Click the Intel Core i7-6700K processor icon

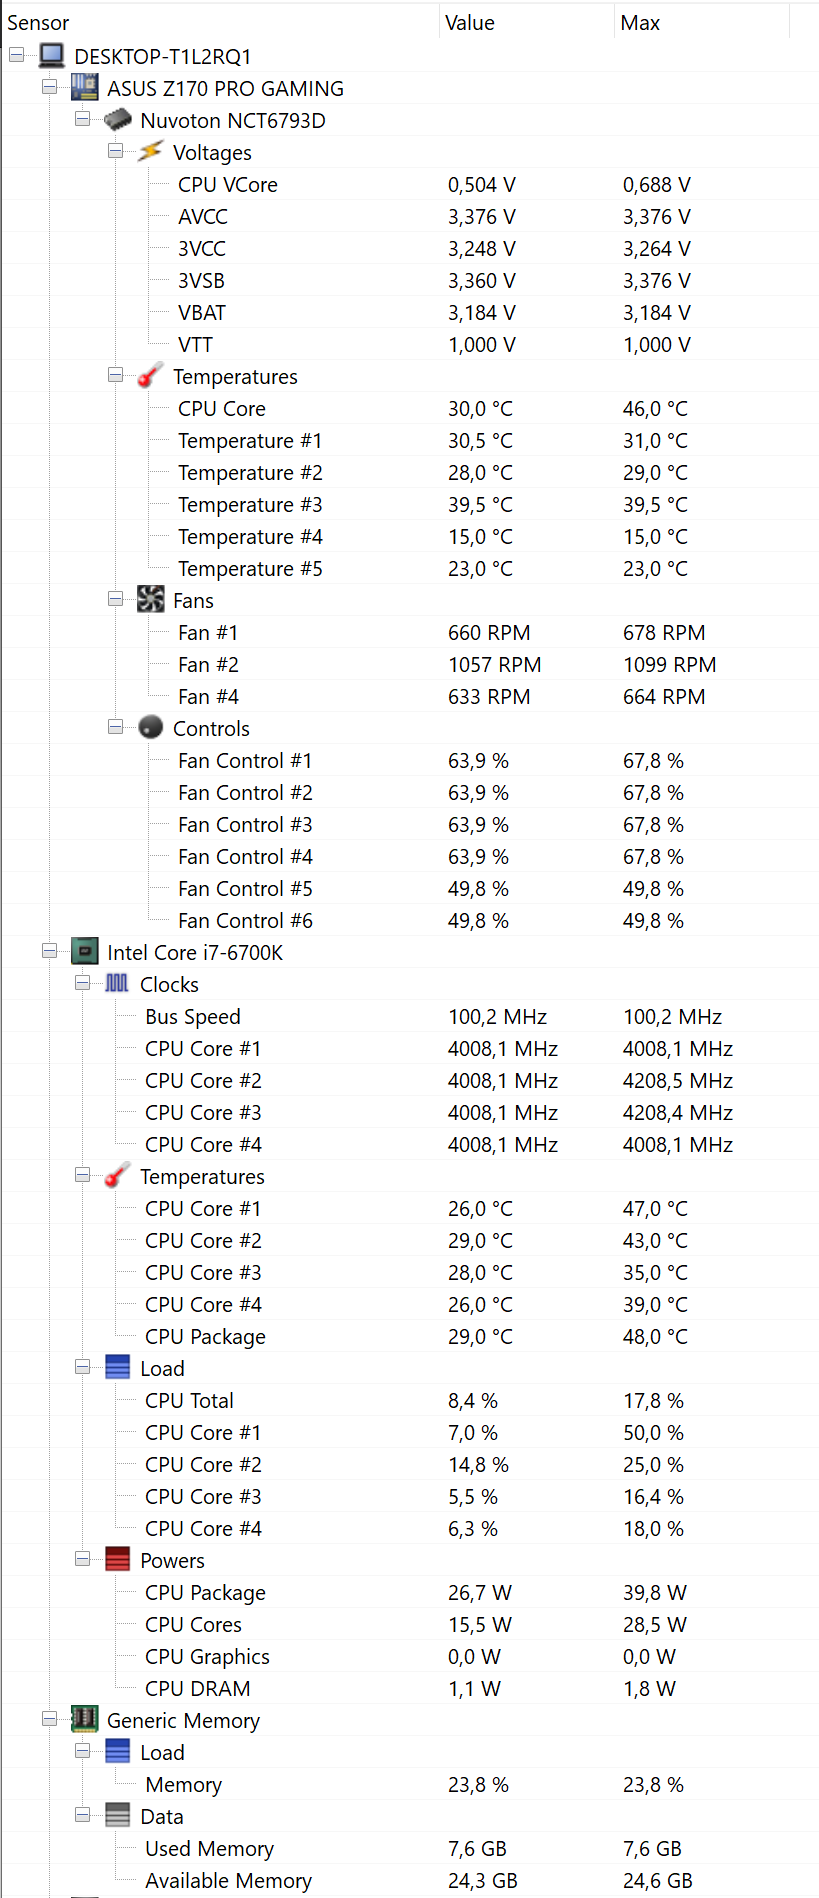click(x=85, y=952)
